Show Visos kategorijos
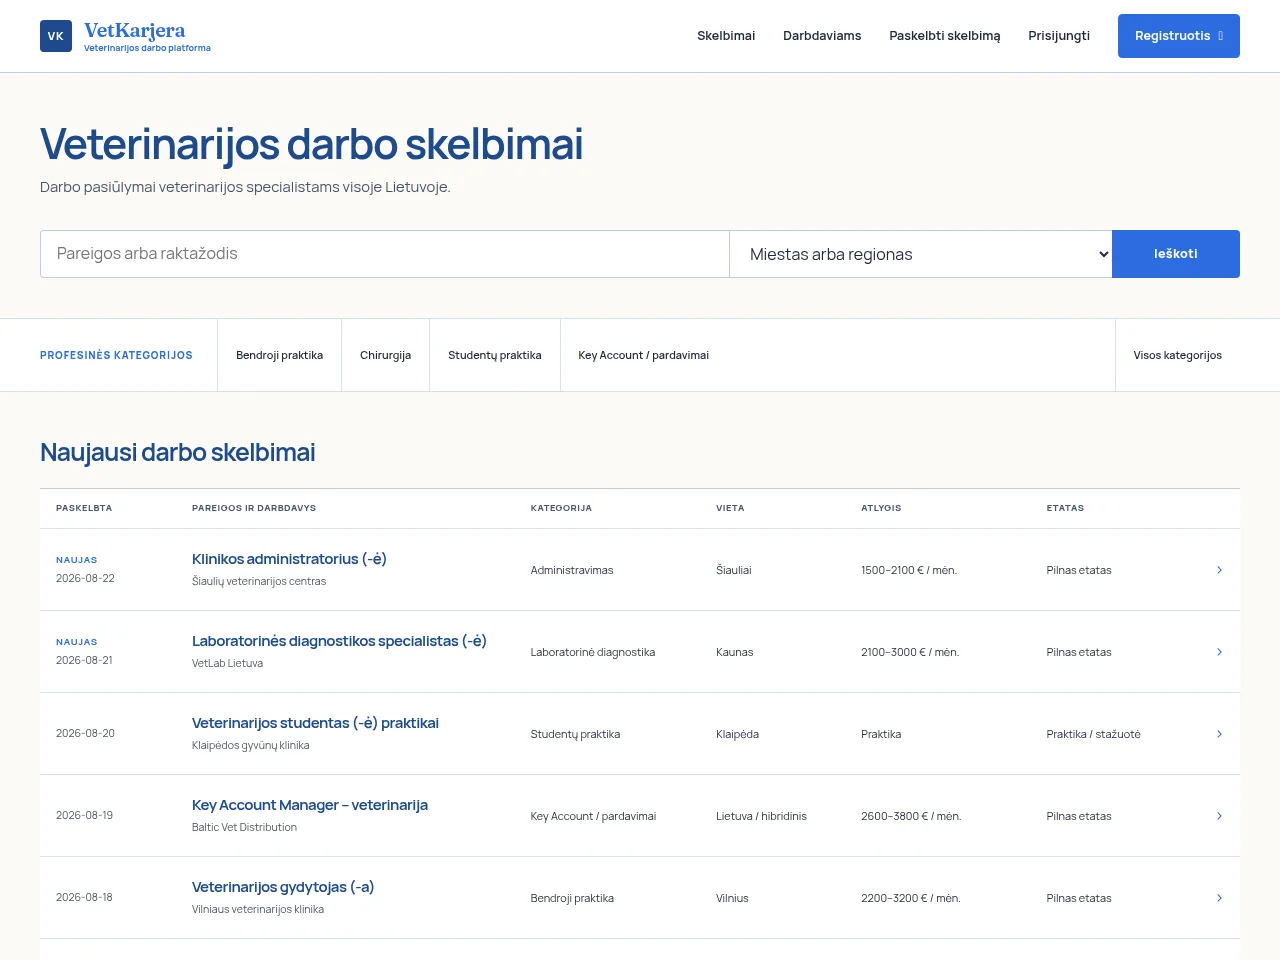Viewport: 1280px width, 960px height. click(1178, 355)
